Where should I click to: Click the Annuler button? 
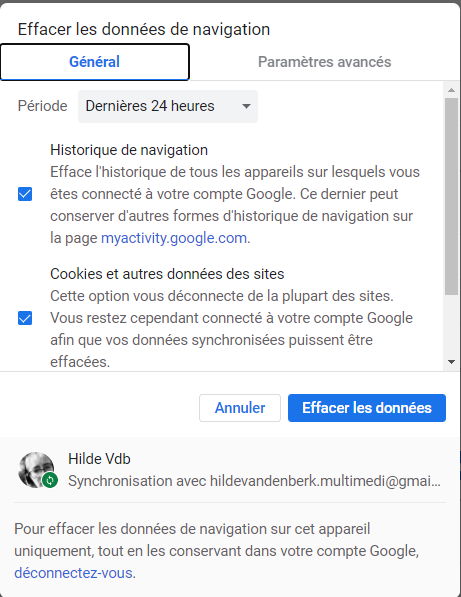[x=240, y=408]
